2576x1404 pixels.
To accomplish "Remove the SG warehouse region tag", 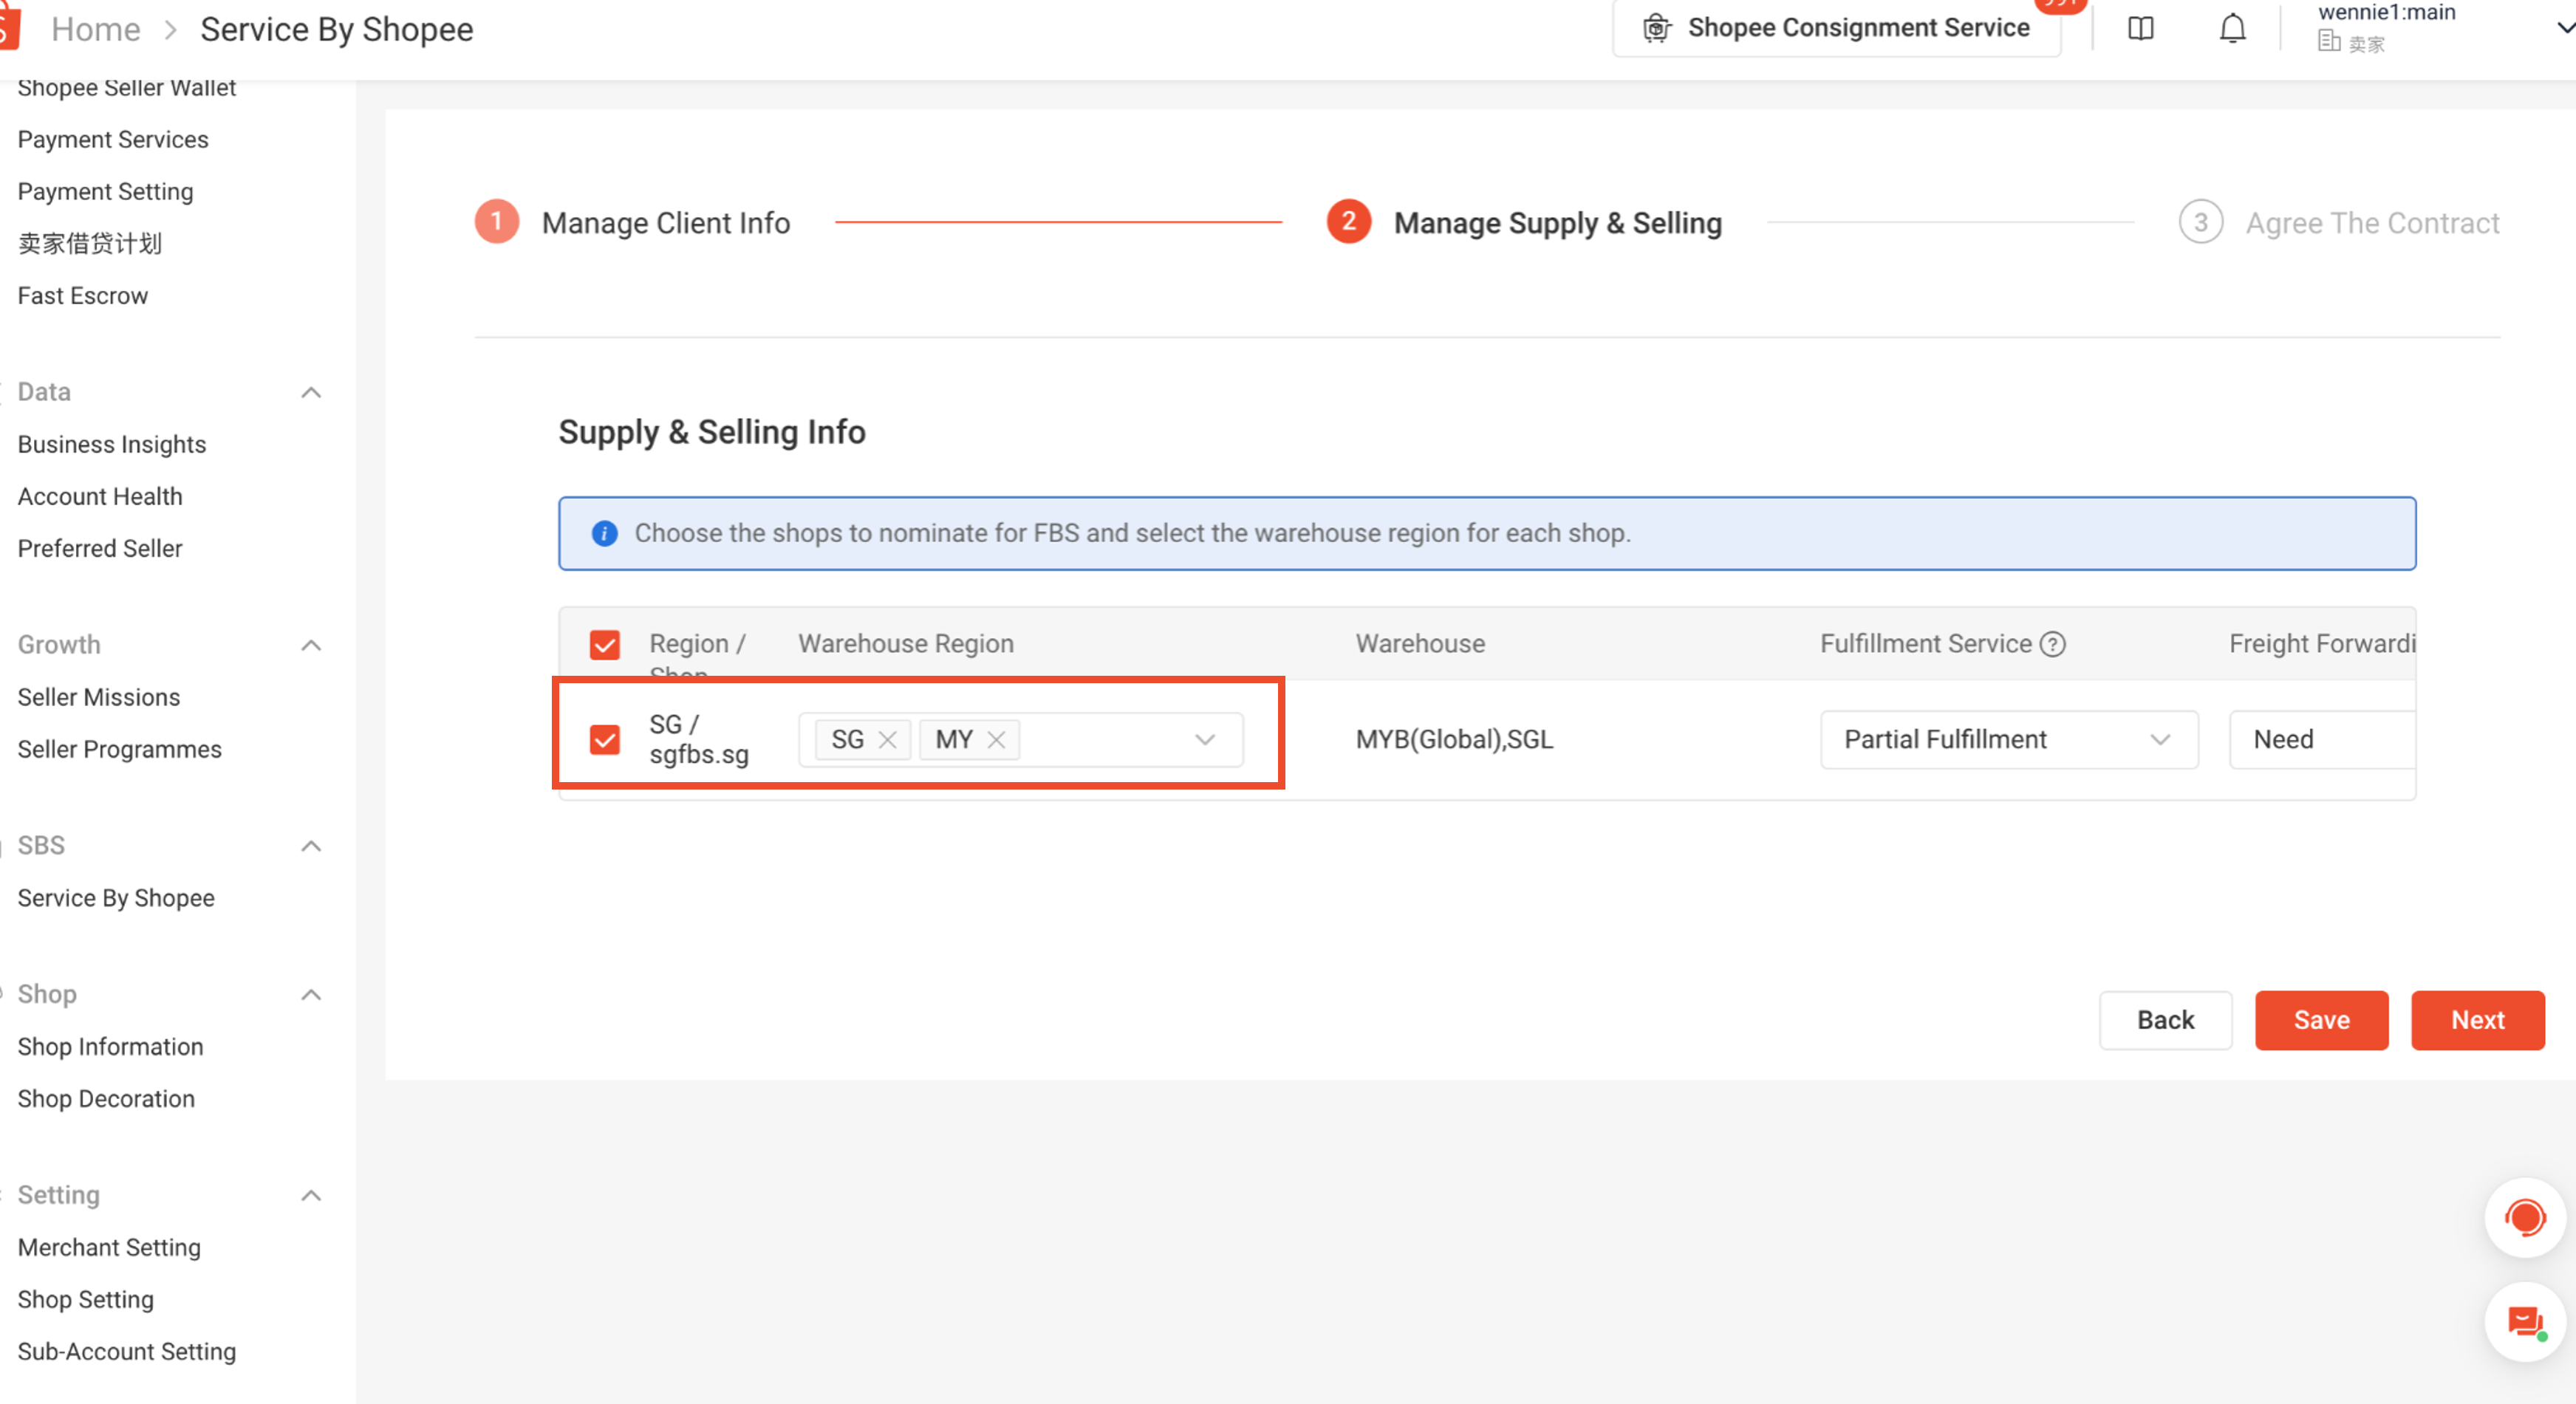I will (887, 739).
